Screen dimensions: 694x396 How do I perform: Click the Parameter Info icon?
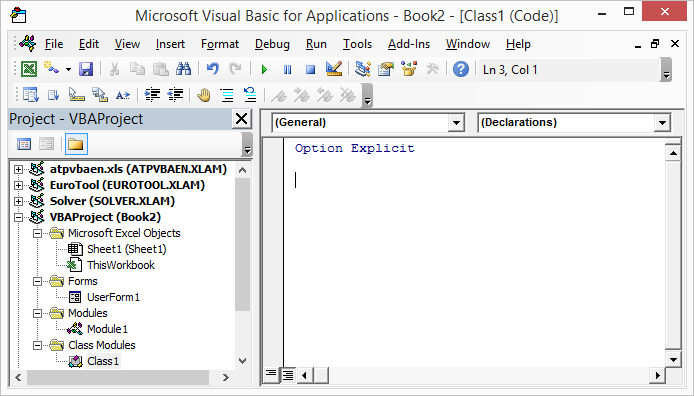(x=100, y=95)
